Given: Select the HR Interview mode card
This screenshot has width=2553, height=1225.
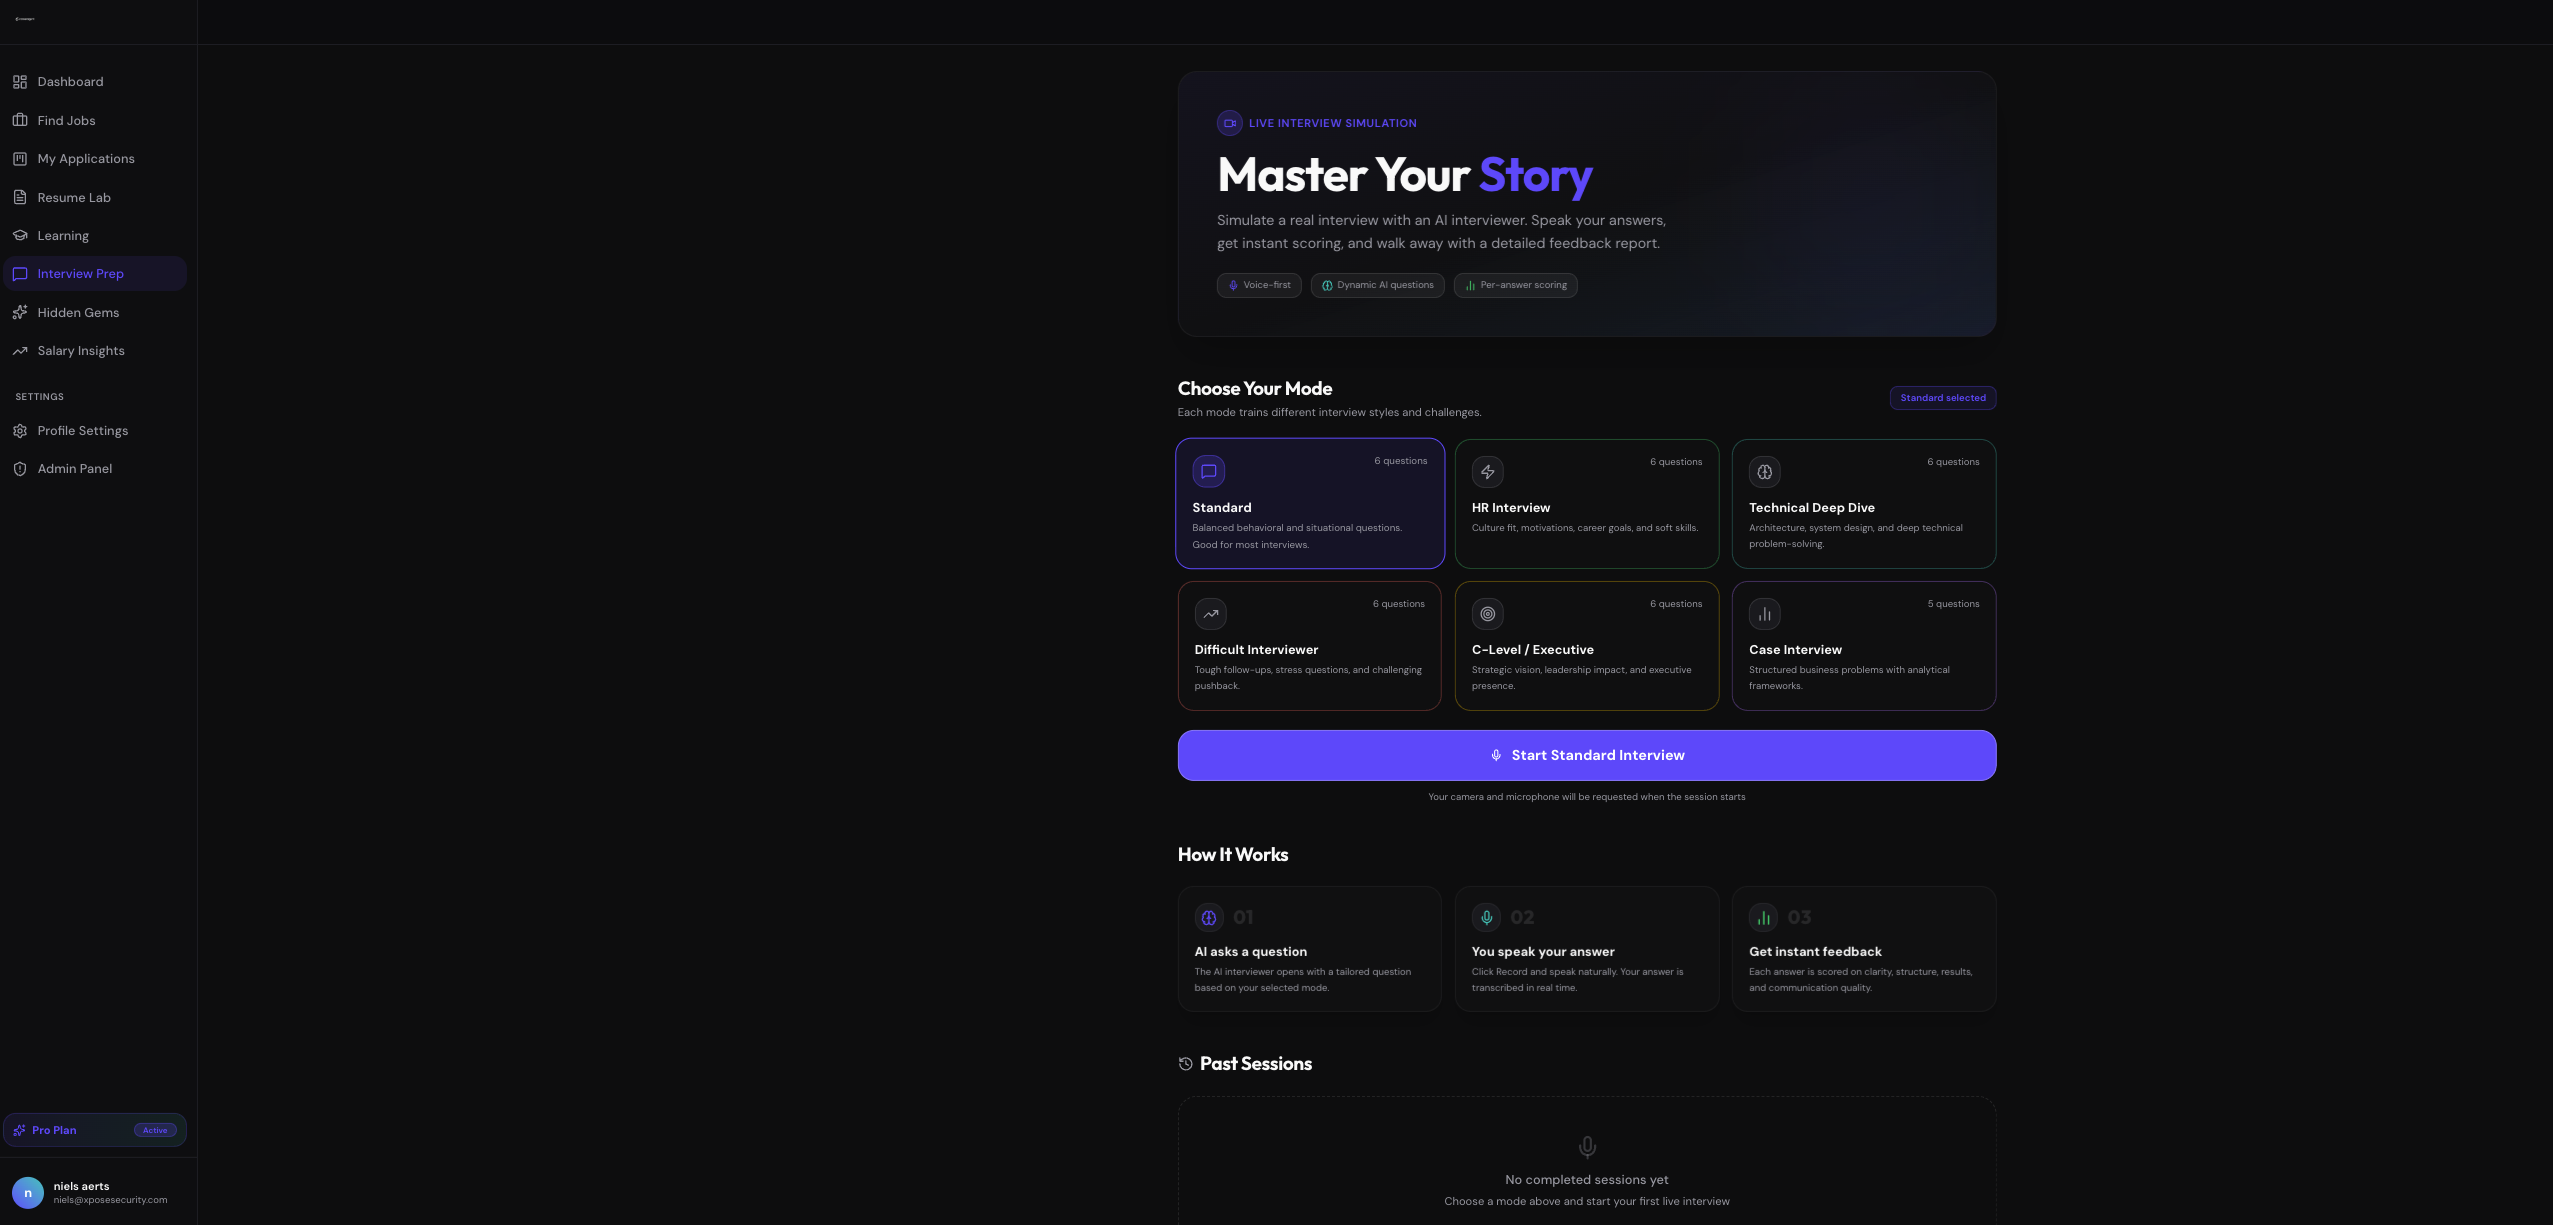Looking at the screenshot, I should coord(1586,503).
